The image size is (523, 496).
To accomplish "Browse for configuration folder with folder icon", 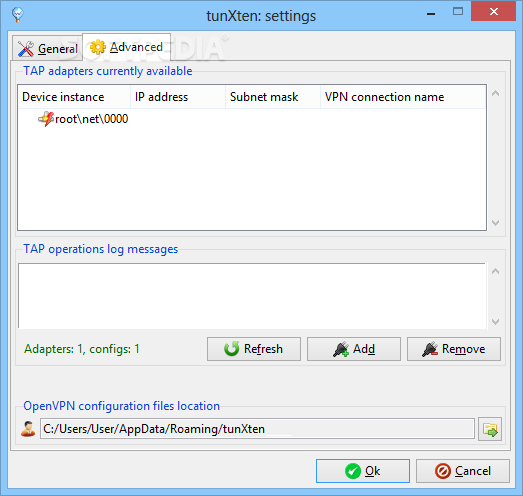I will coord(490,429).
